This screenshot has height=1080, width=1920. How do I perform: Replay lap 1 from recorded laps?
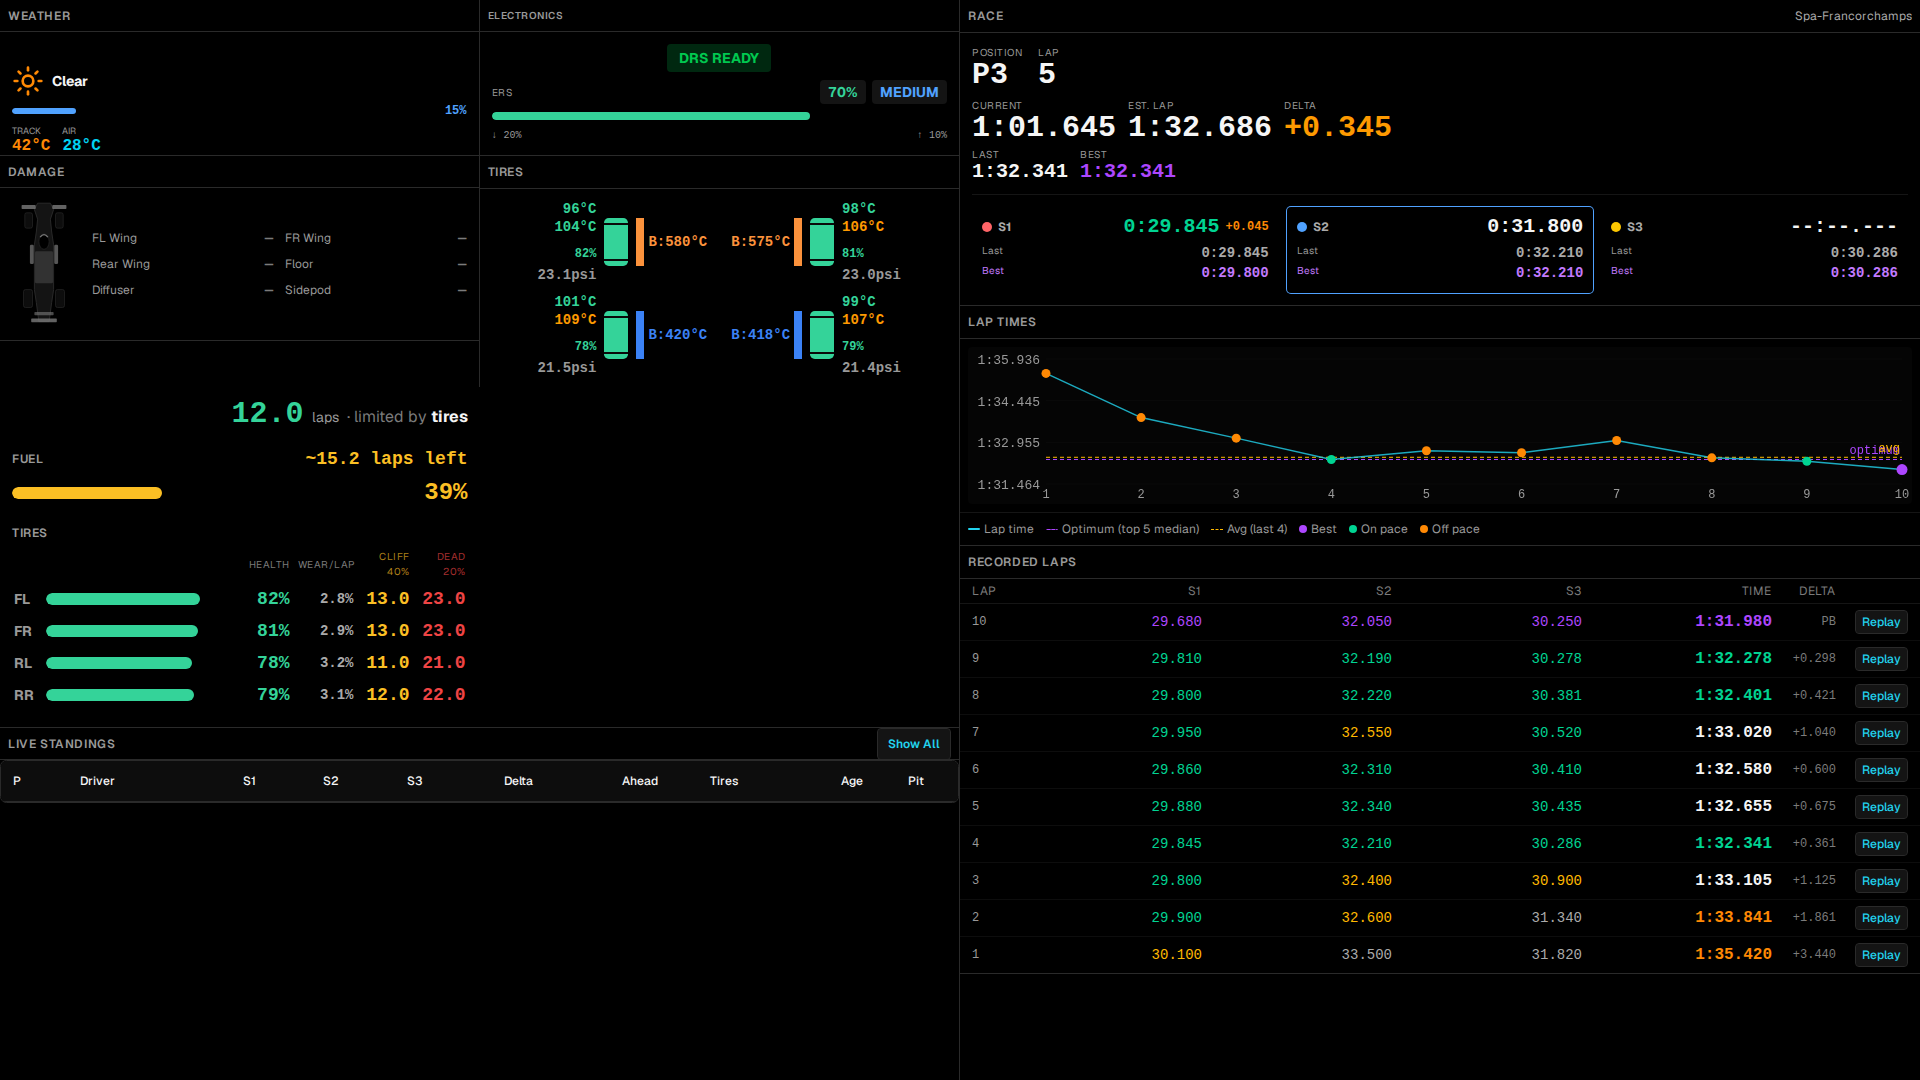pos(1881,955)
